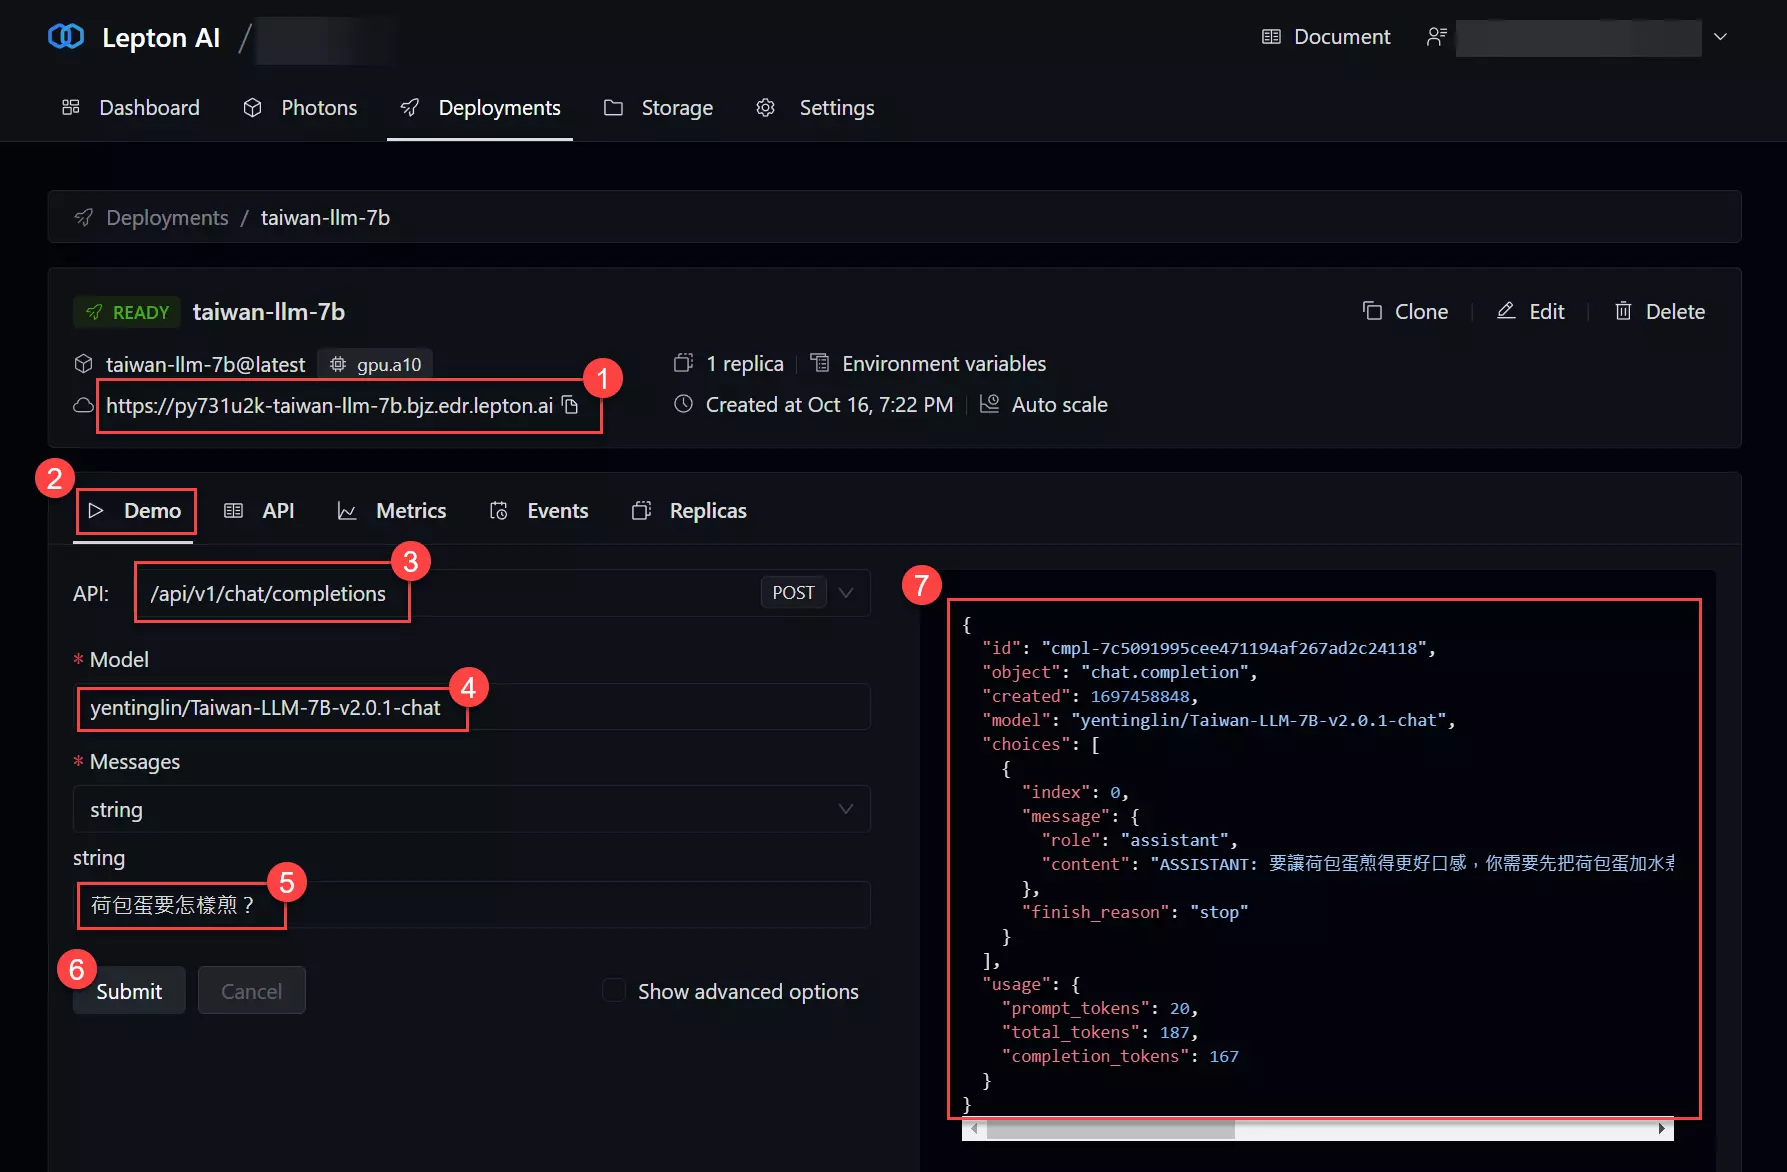Click the scrollbar right arrow

tap(1662, 1129)
